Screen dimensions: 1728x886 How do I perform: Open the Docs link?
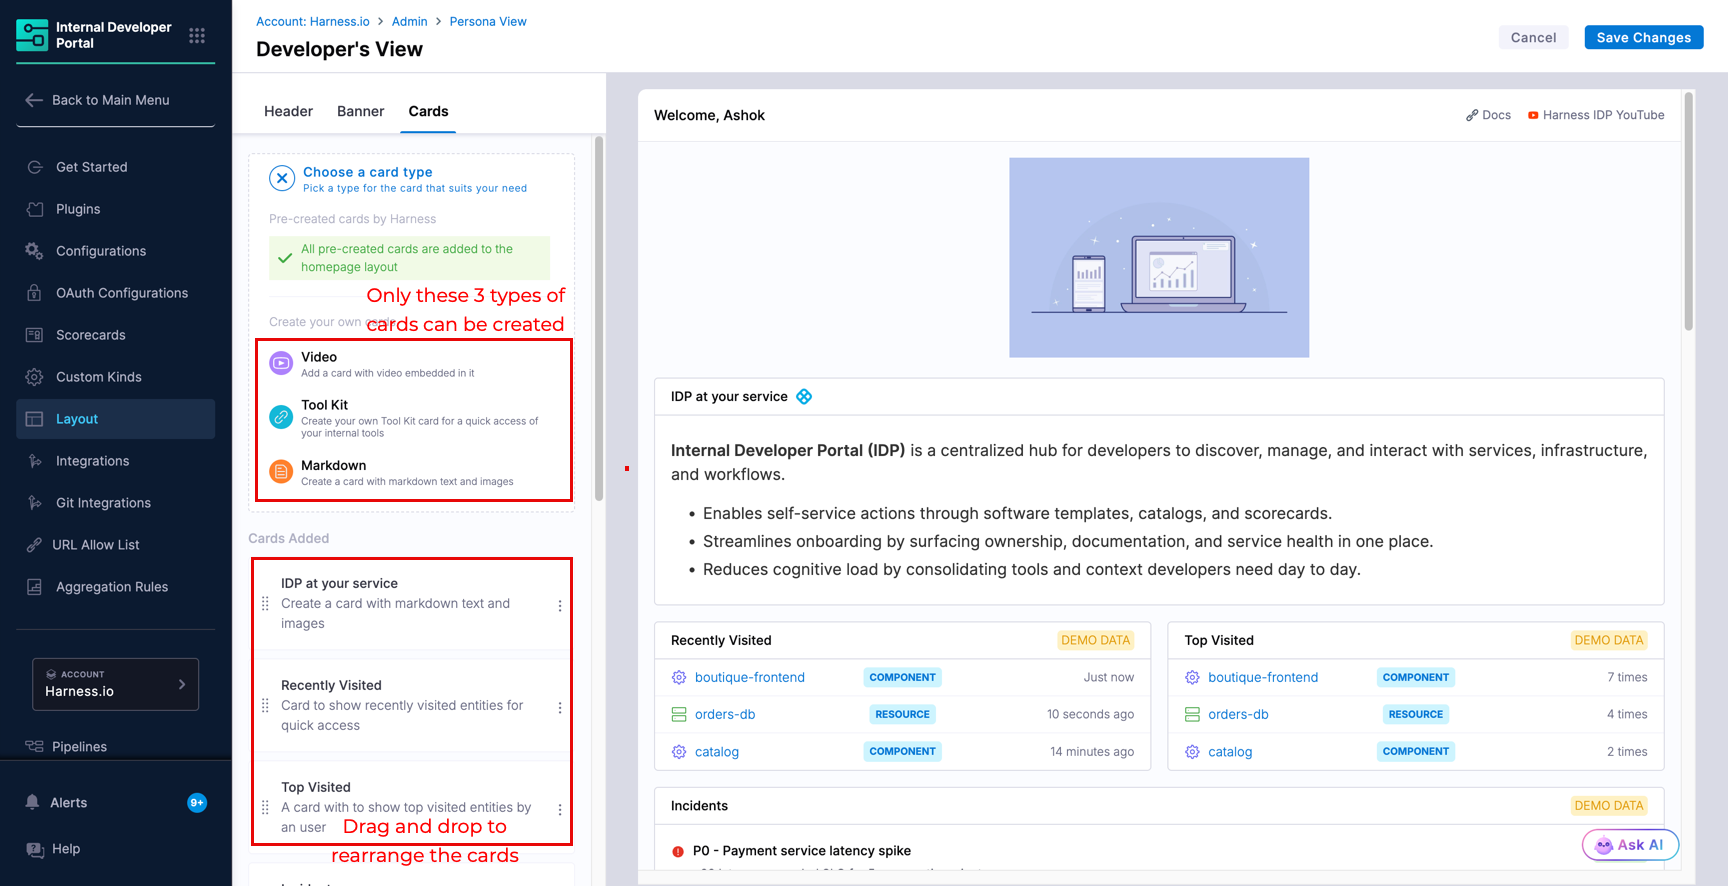(1489, 115)
